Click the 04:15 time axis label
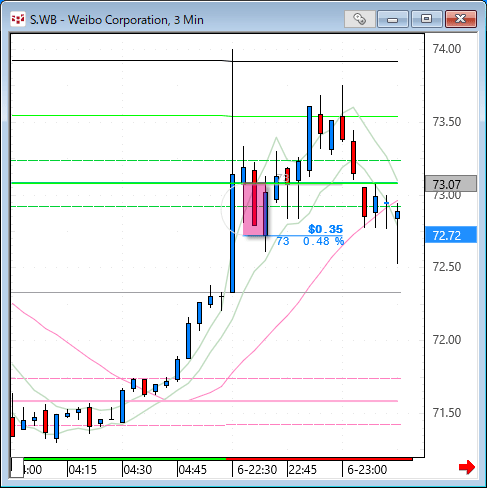Image resolution: width=487 pixels, height=488 pixels. (82, 470)
